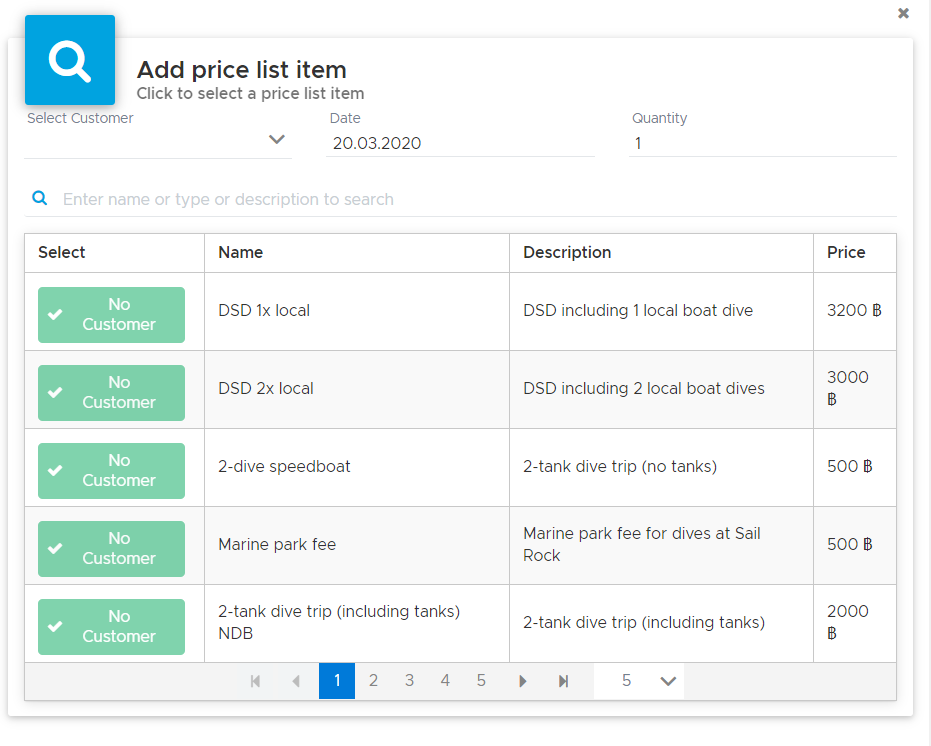The height and width of the screenshot is (746, 931).
Task: Click the price '3200 ฿'
Action: pos(854,311)
